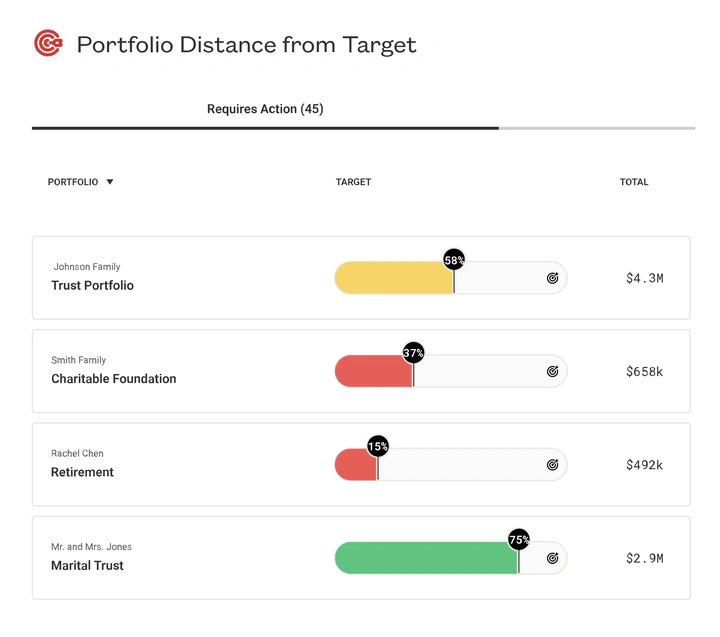The width and height of the screenshot is (720, 637).
Task: Select the 58% marker badge
Action: click(454, 260)
